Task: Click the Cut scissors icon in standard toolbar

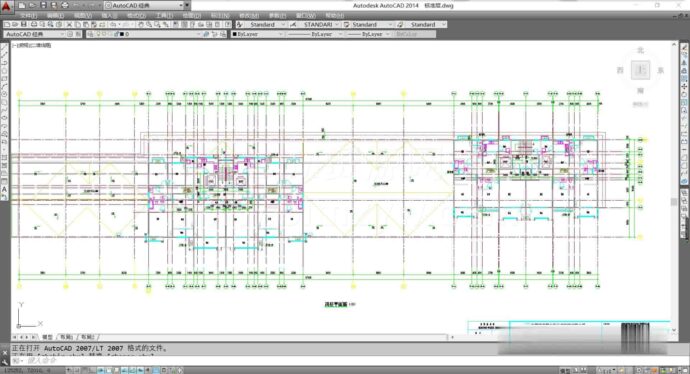Action: point(69,25)
